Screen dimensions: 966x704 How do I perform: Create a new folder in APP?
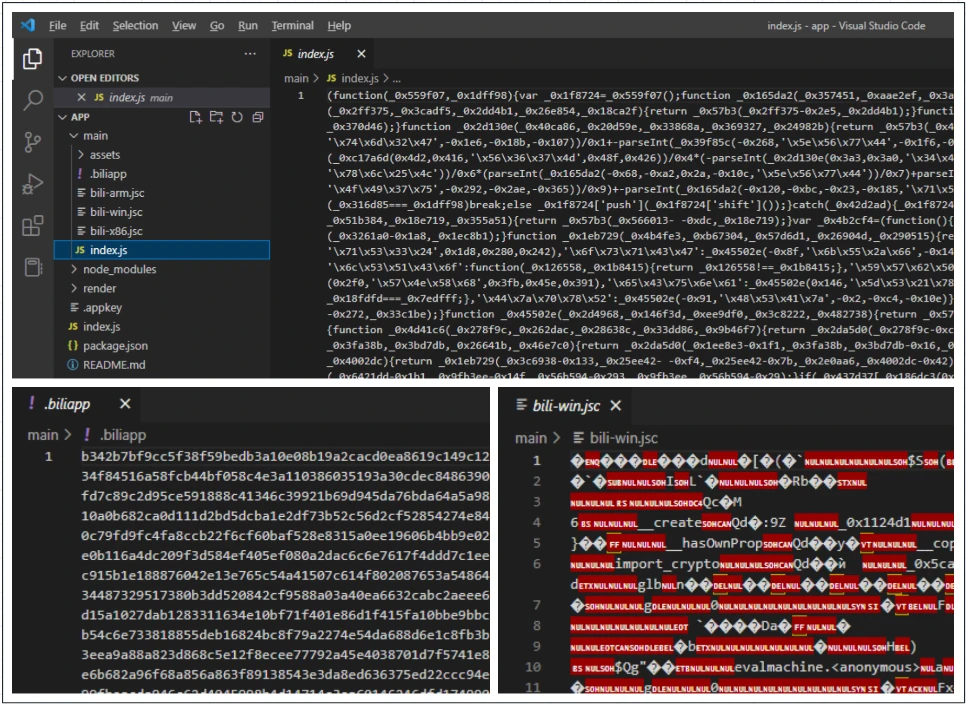pyautogui.click(x=216, y=117)
